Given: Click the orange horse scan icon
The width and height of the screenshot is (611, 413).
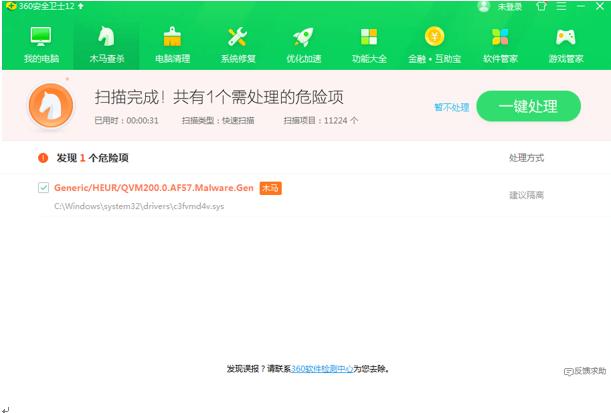Looking at the screenshot, I should 51,106.
